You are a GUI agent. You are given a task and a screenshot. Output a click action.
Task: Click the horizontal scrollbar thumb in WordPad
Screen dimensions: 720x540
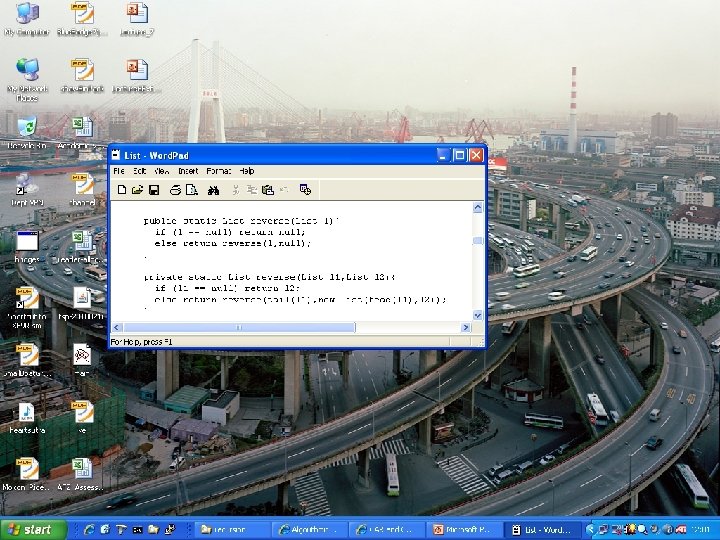239,327
